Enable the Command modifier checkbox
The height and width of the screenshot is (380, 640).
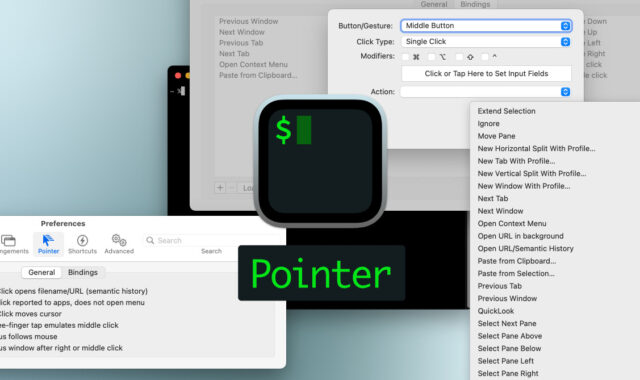point(405,57)
